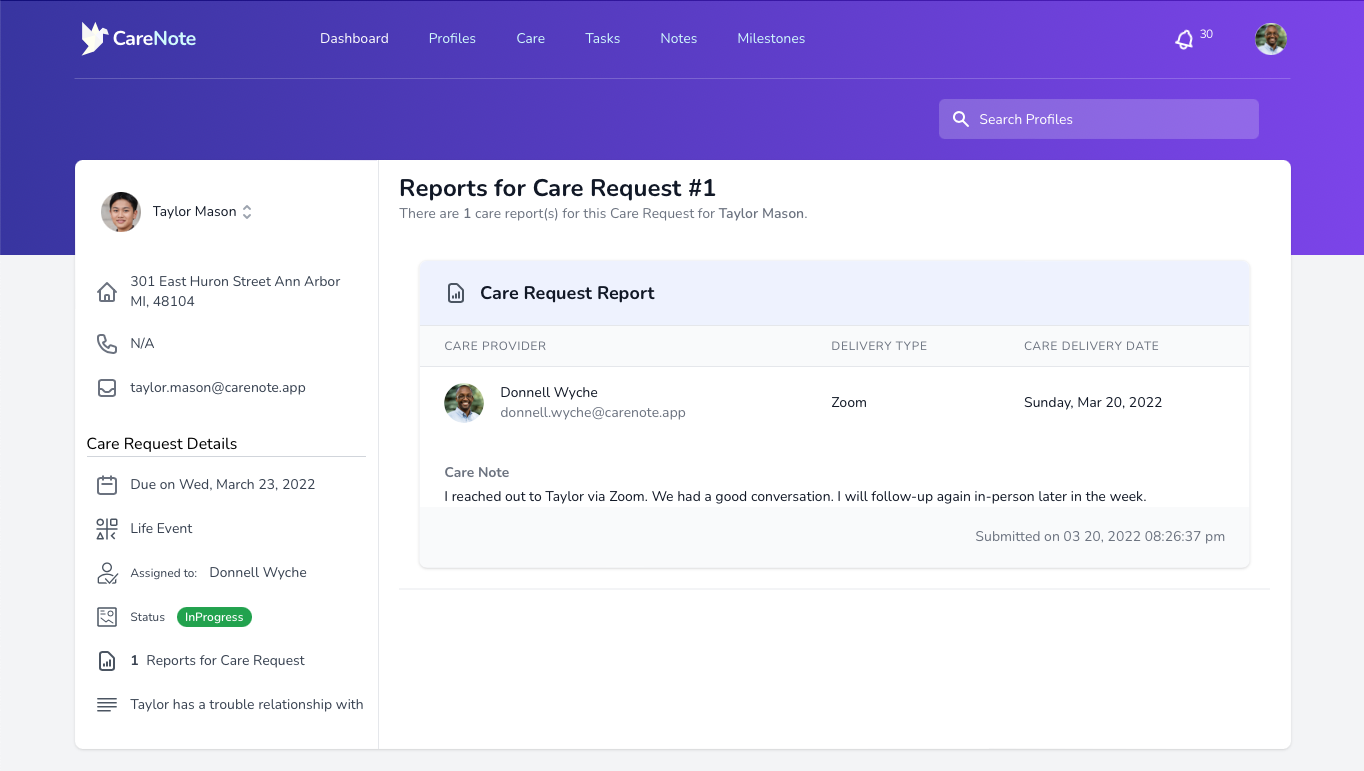Click the 1 Reports for Care Request link
This screenshot has width=1364, height=771.
tap(217, 660)
